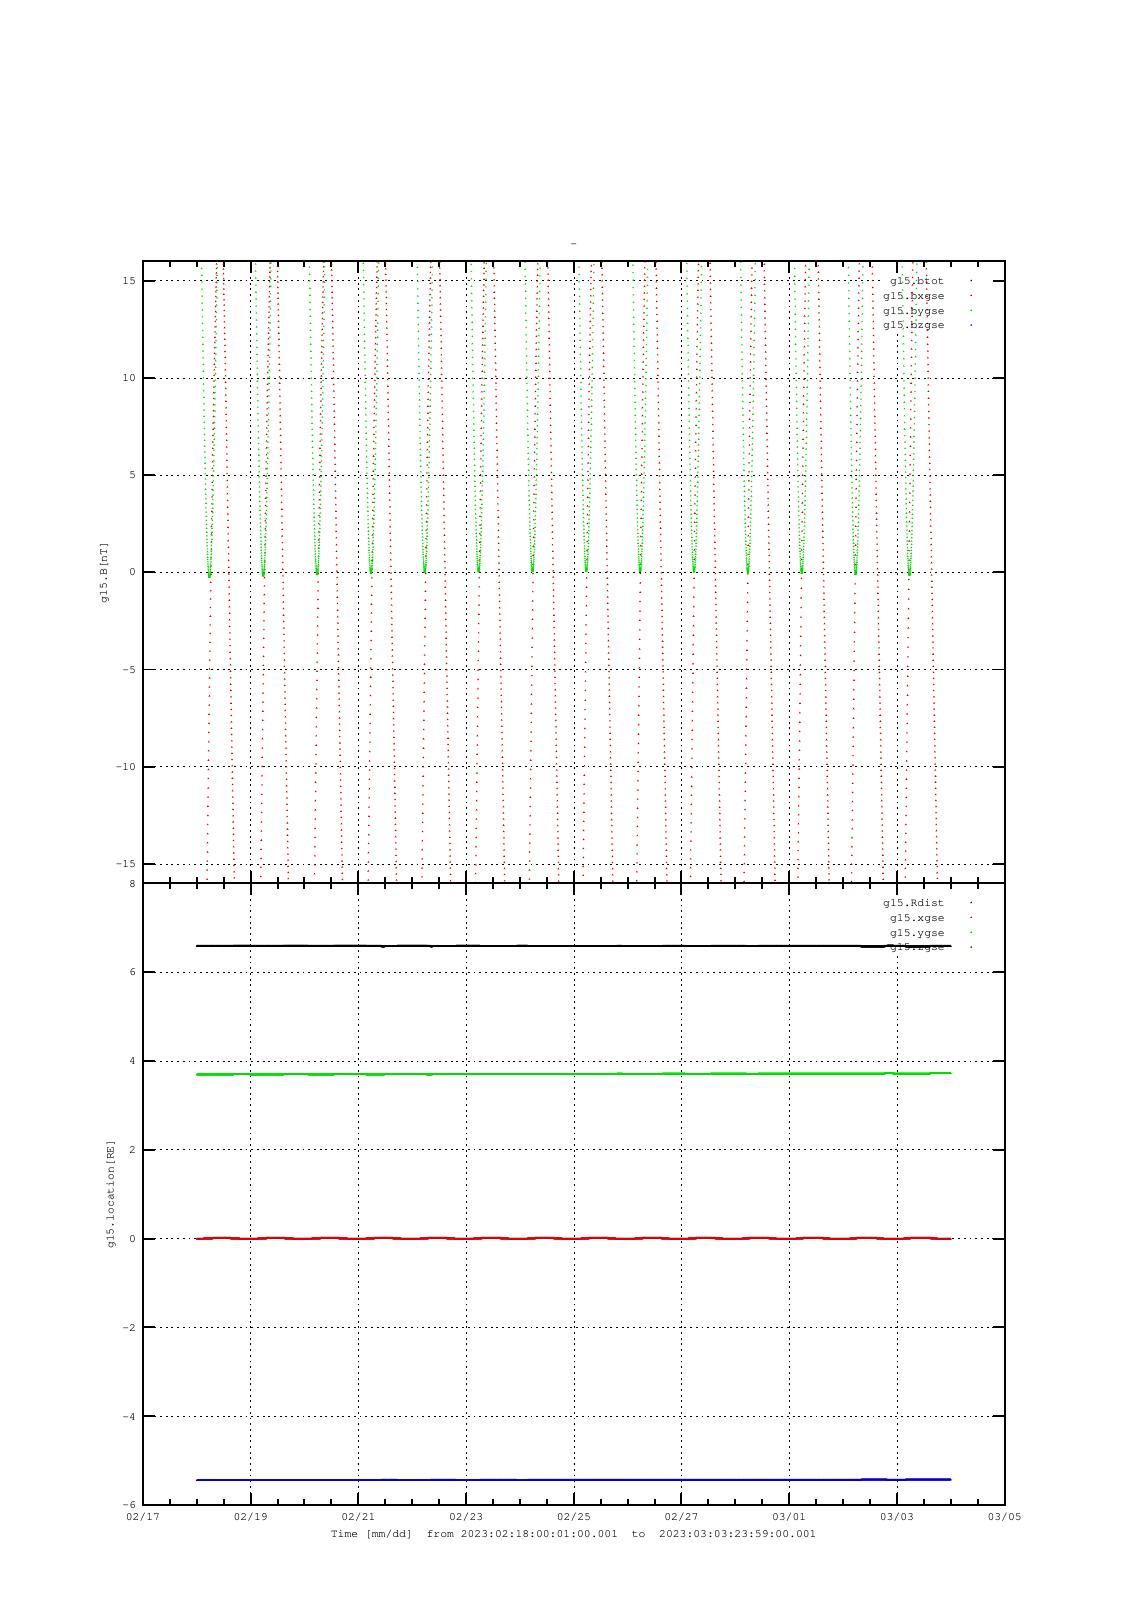Select the g15.Rdist legend entry

point(913,903)
